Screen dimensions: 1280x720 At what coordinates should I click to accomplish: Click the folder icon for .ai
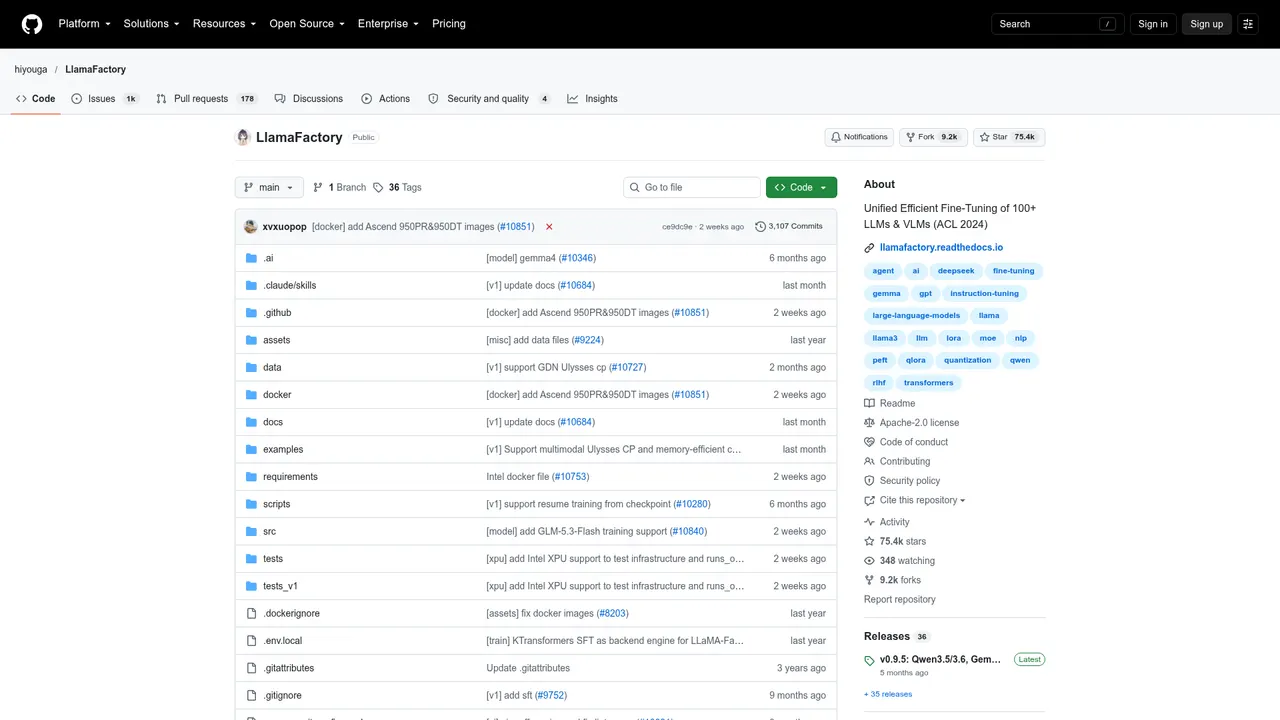(x=252, y=258)
